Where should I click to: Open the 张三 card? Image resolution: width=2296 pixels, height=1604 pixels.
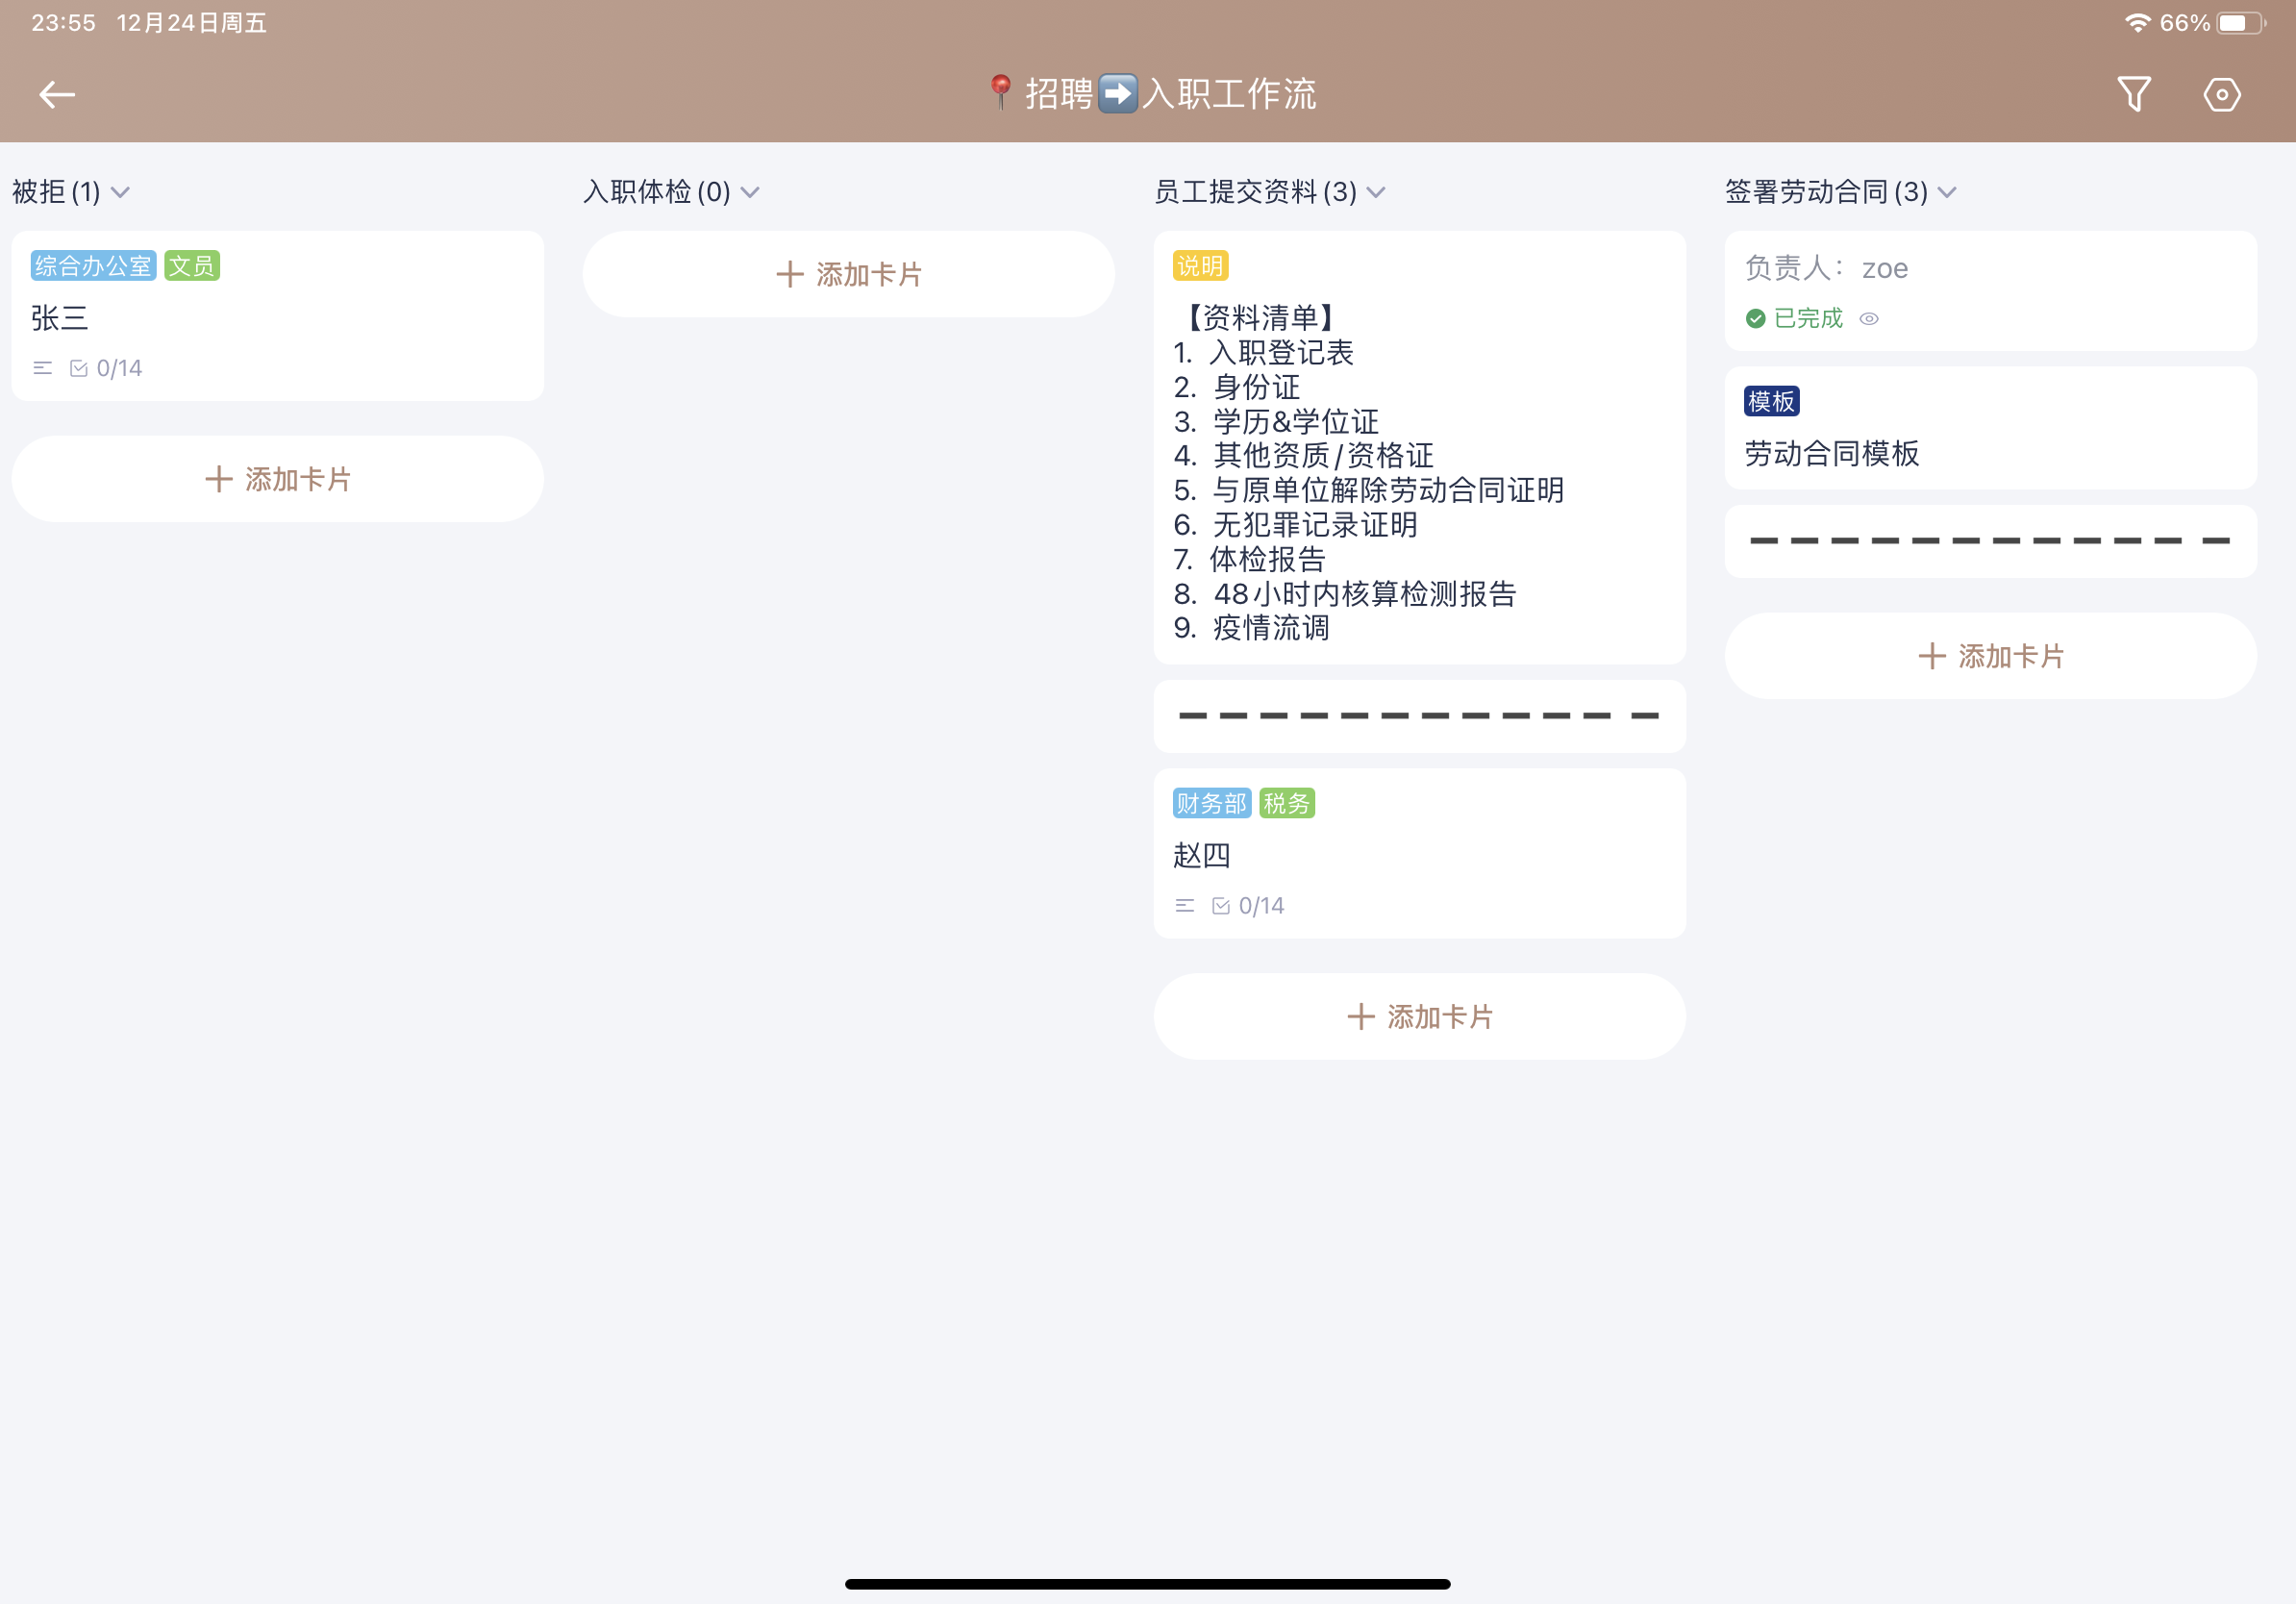[x=277, y=316]
